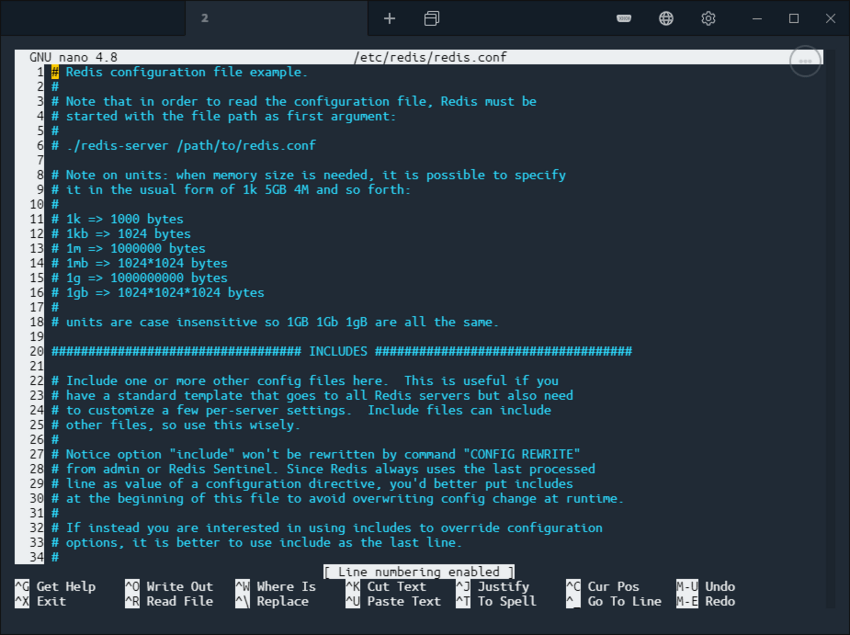
Task: Click the ellipsis button above the scrollbar
Action: point(805,61)
